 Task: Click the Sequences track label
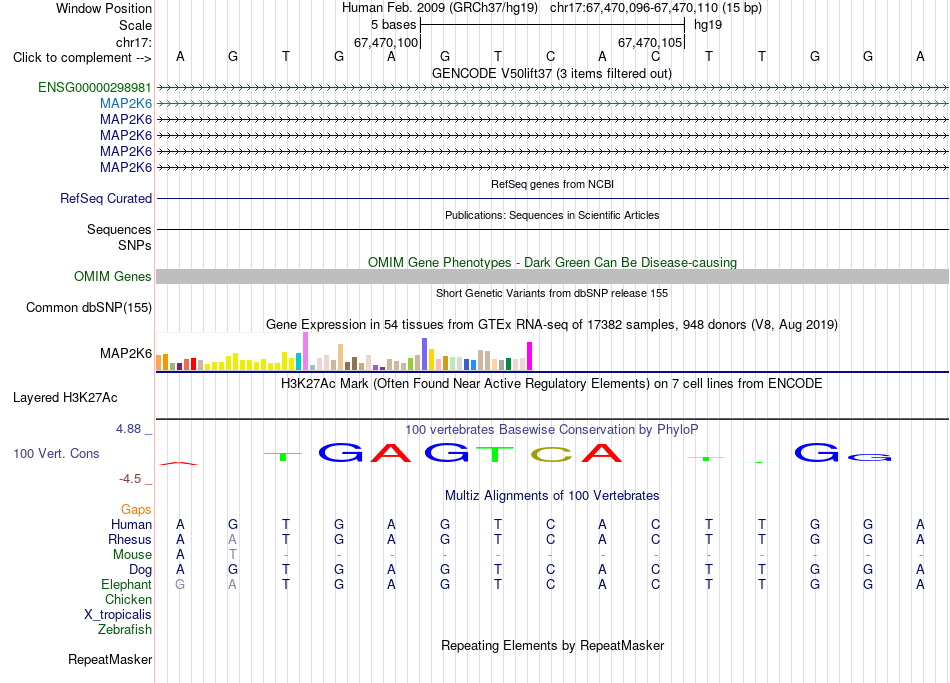point(119,229)
